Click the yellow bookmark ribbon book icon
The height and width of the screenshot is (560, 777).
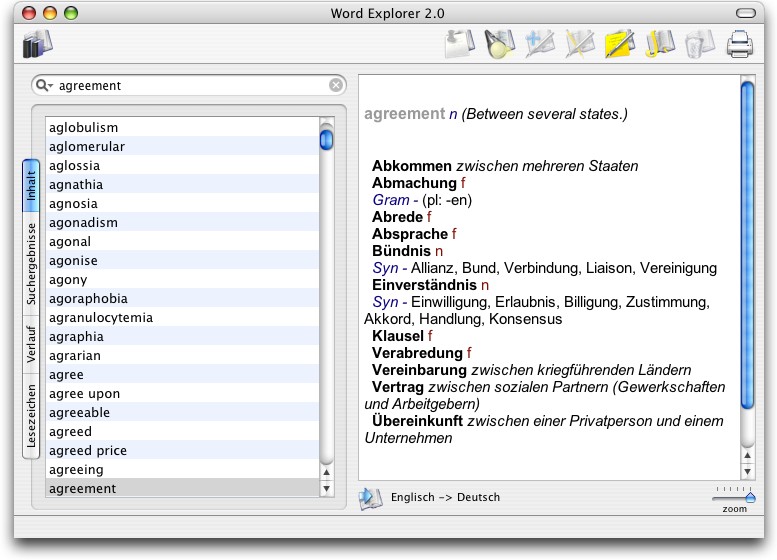660,44
